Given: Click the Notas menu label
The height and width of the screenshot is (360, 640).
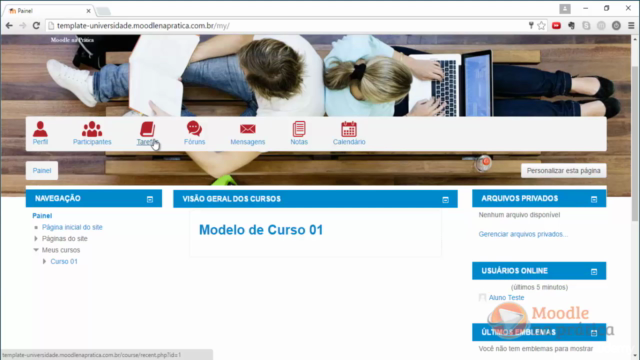Looking at the screenshot, I should tap(299, 142).
